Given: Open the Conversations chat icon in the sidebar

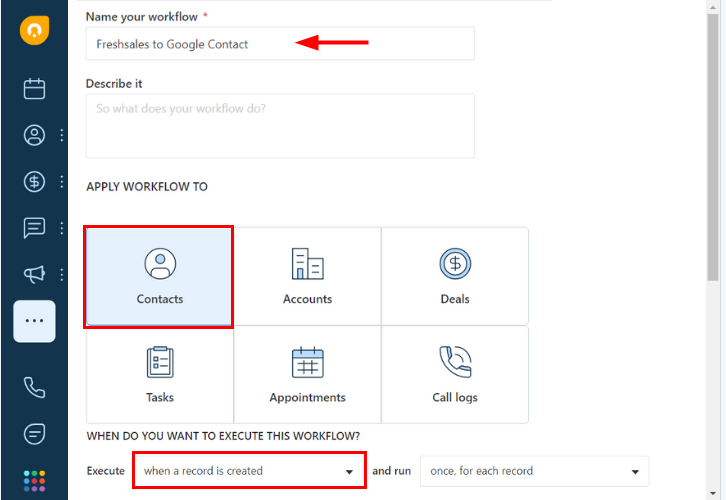Looking at the screenshot, I should coord(34,228).
